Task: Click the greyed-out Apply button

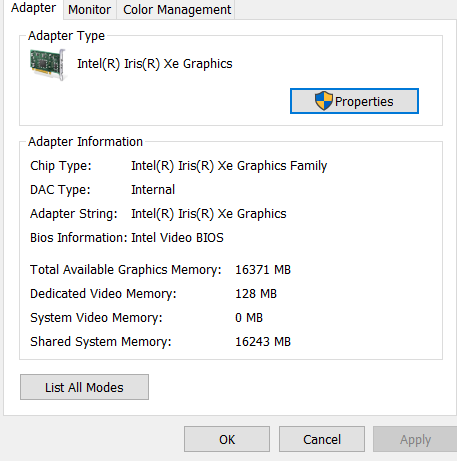Action: click(415, 439)
